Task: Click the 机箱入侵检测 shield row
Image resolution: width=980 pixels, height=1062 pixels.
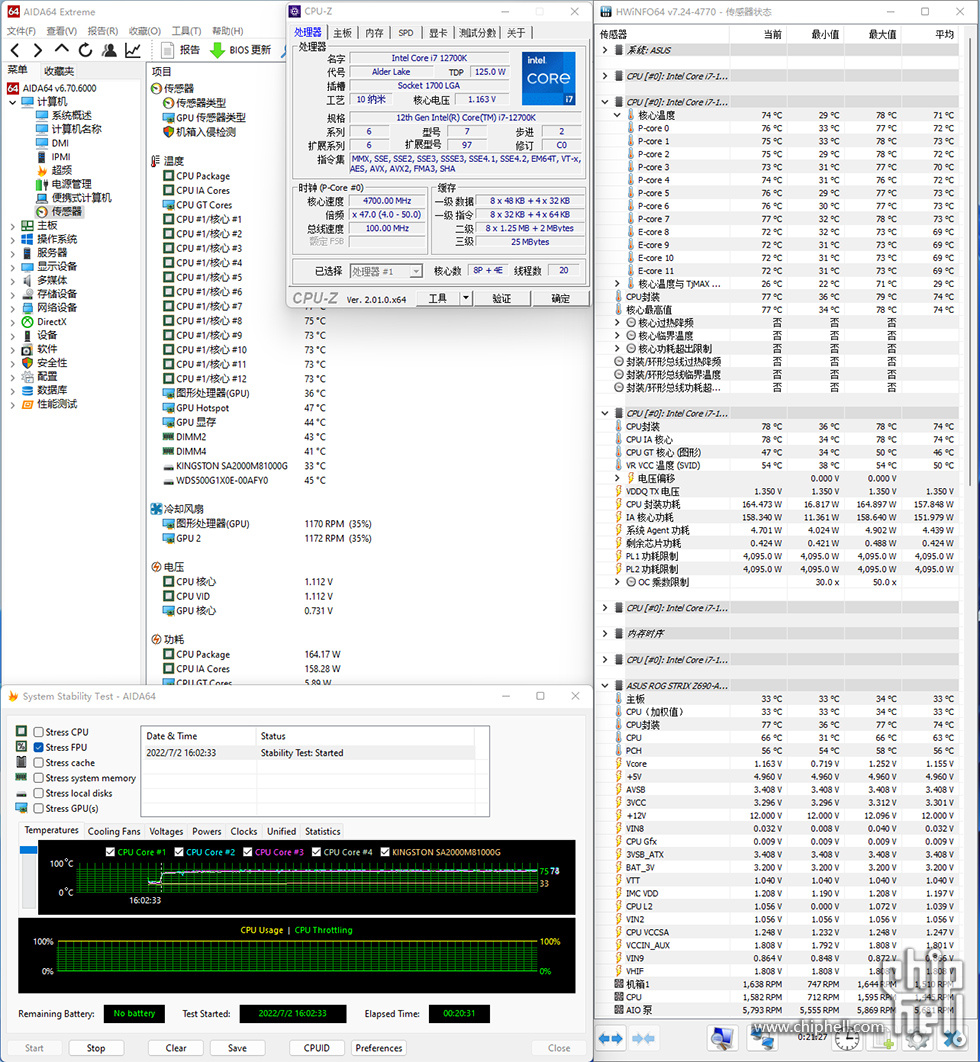Action: [200, 132]
